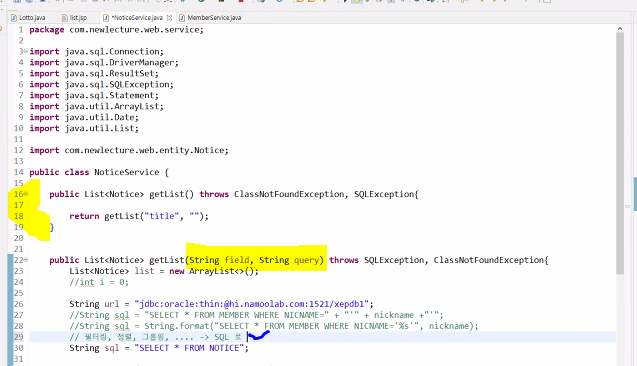This screenshot has width=637, height=366.
Task: Open the list.jsp editor tab
Action: [75, 17]
